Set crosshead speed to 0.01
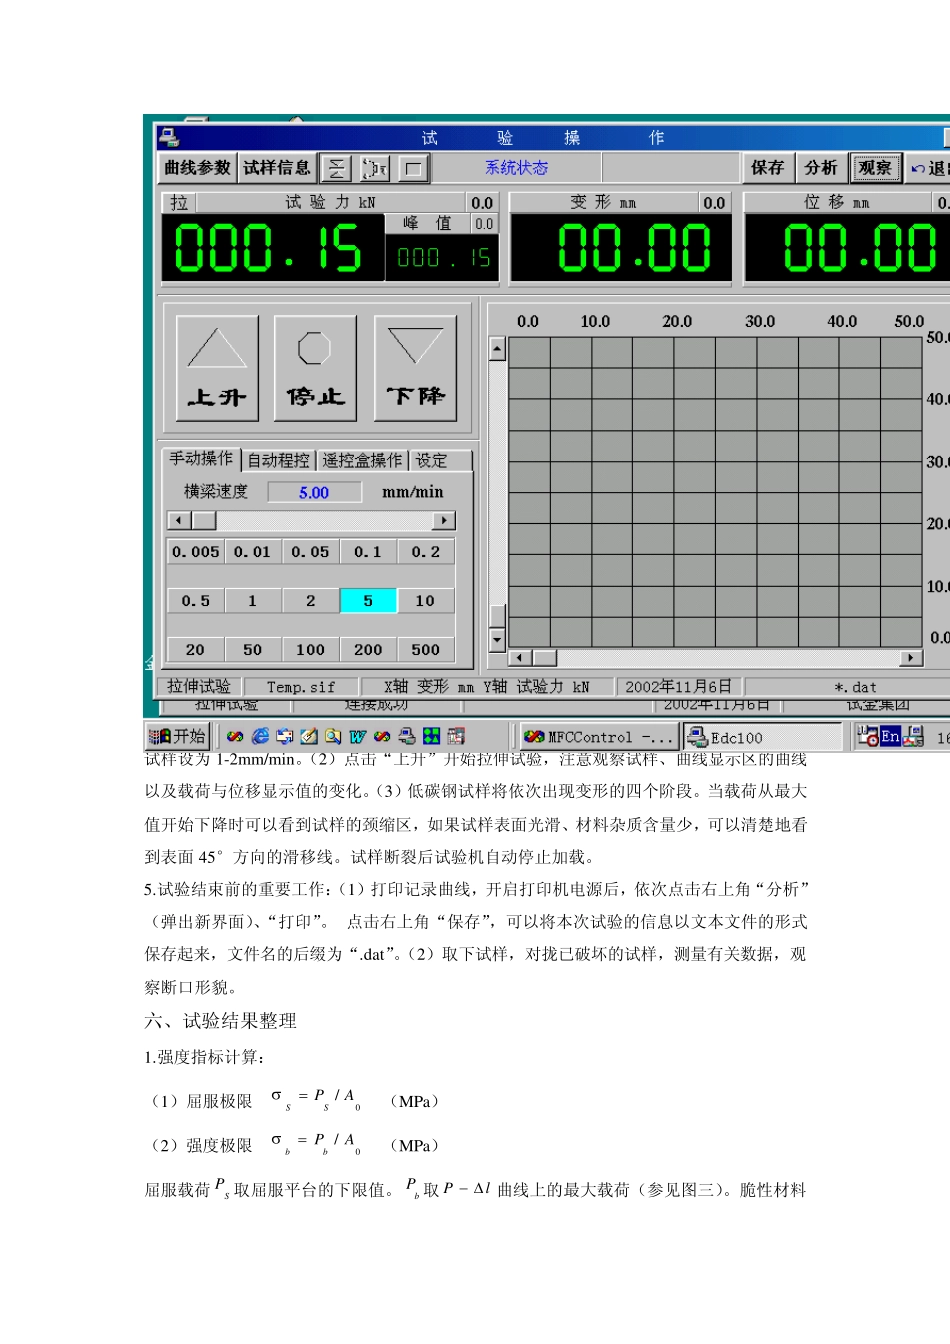Viewport: 950px width, 1344px height. [252, 552]
